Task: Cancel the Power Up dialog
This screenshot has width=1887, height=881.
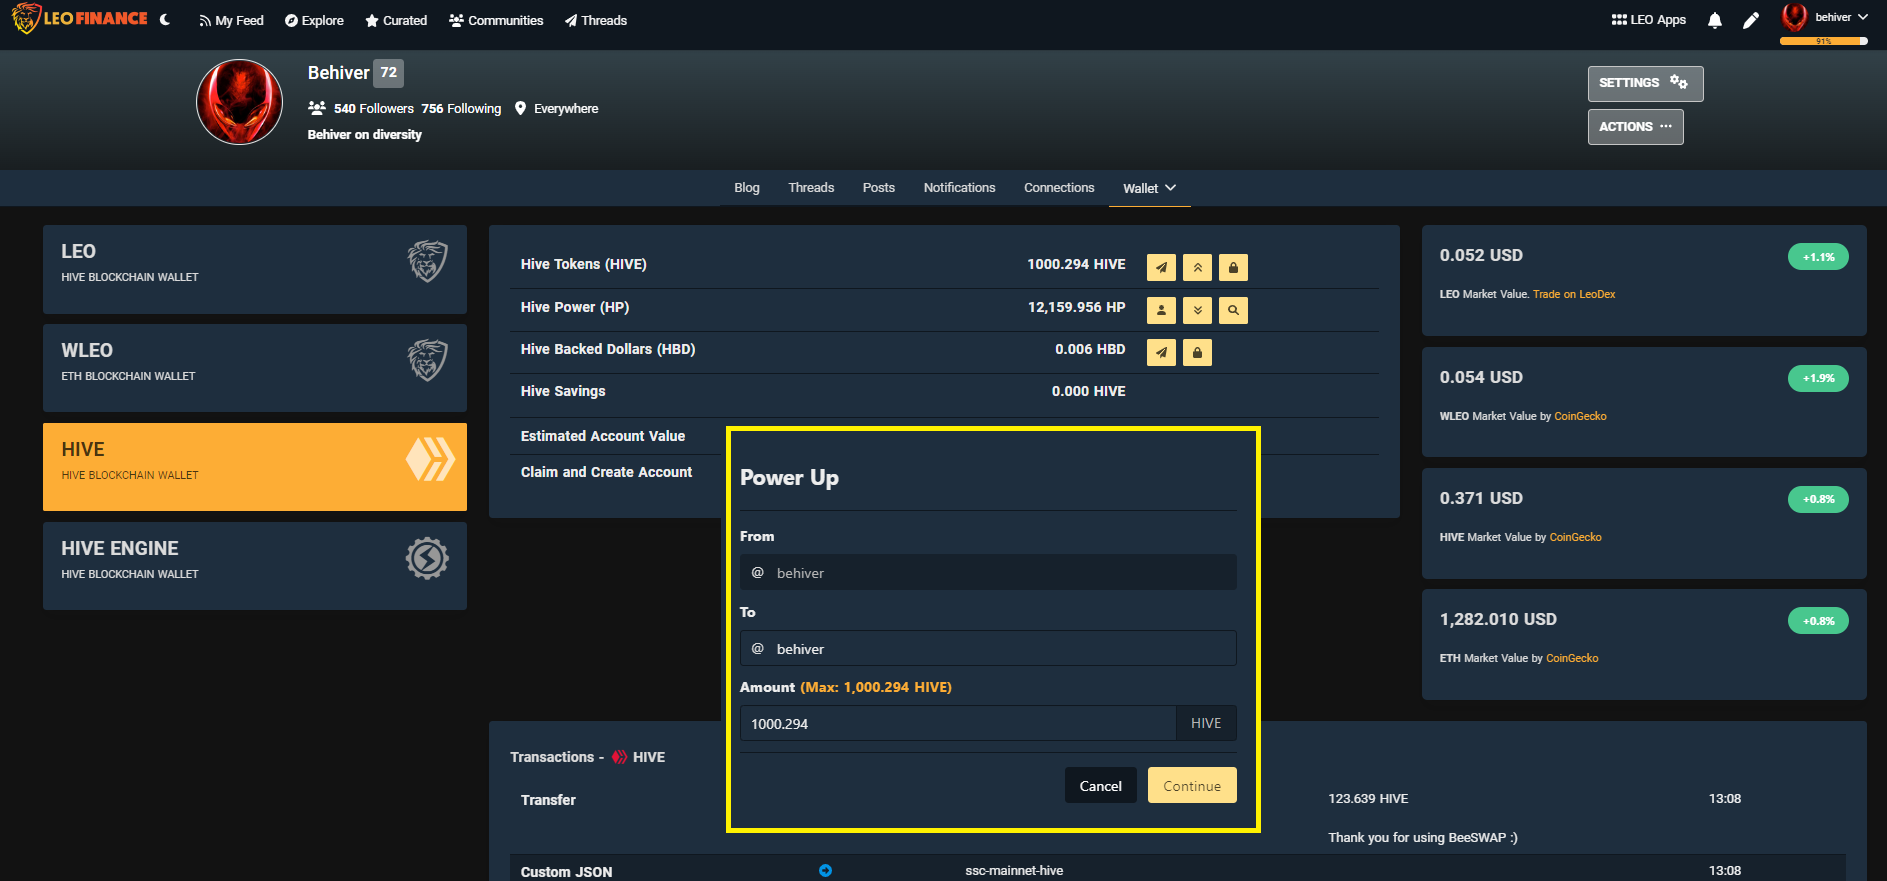Action: pyautogui.click(x=1100, y=785)
